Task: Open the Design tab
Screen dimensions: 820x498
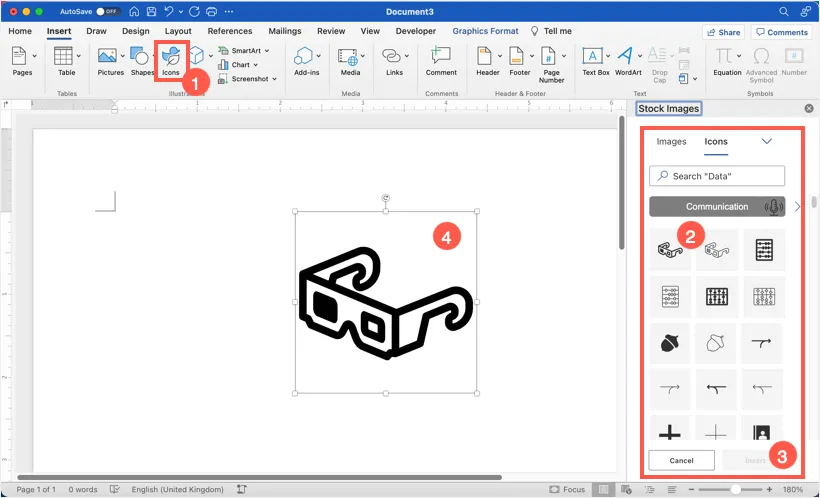Action: (x=135, y=31)
